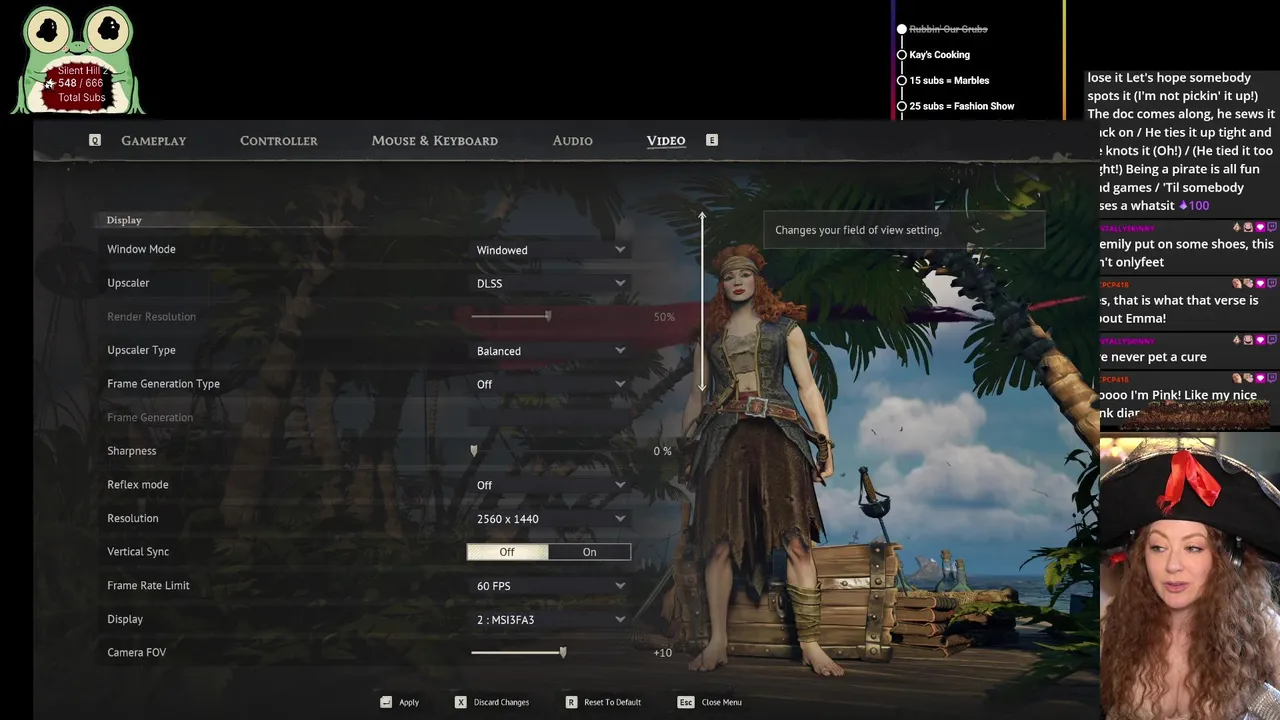Screen dimensions: 1280x720
Task: Open the Frame Rate Limit dropdown
Action: coord(549,586)
